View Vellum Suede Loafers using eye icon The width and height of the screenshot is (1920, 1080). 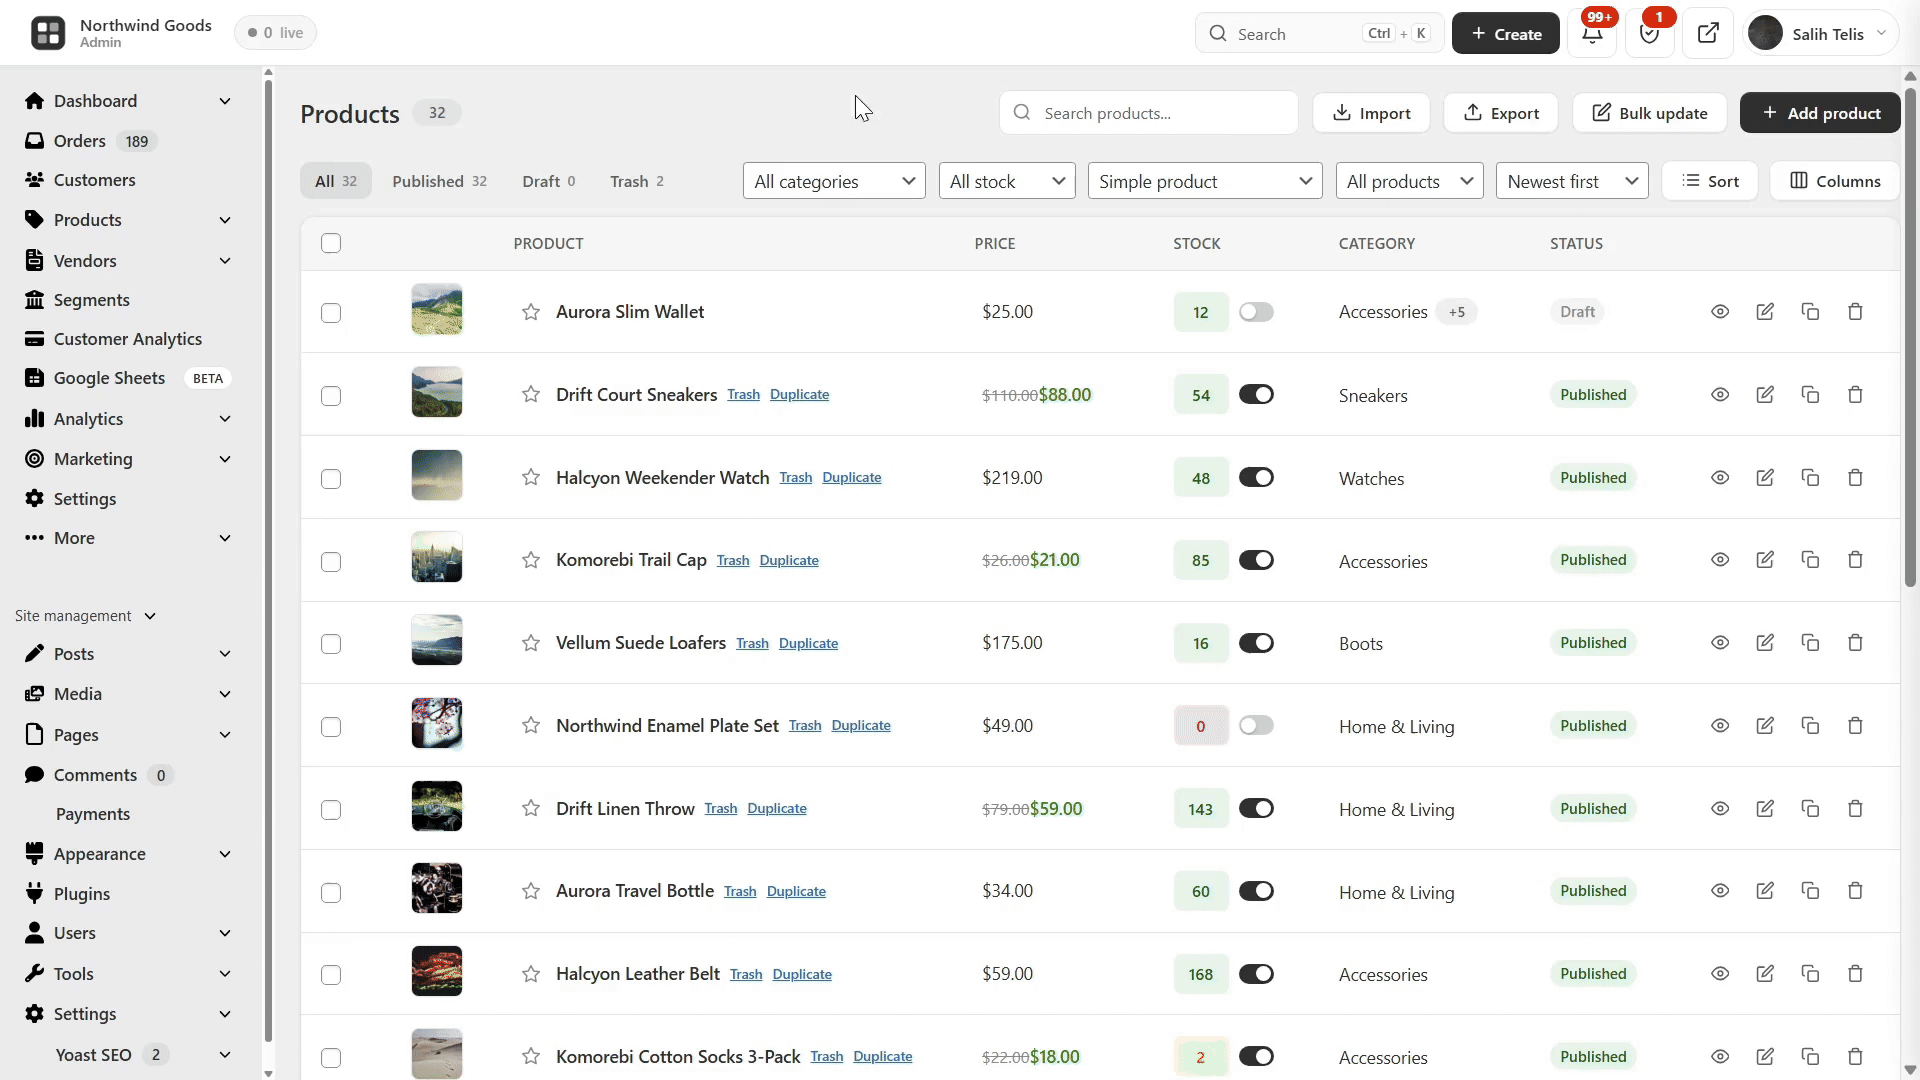coord(1720,643)
